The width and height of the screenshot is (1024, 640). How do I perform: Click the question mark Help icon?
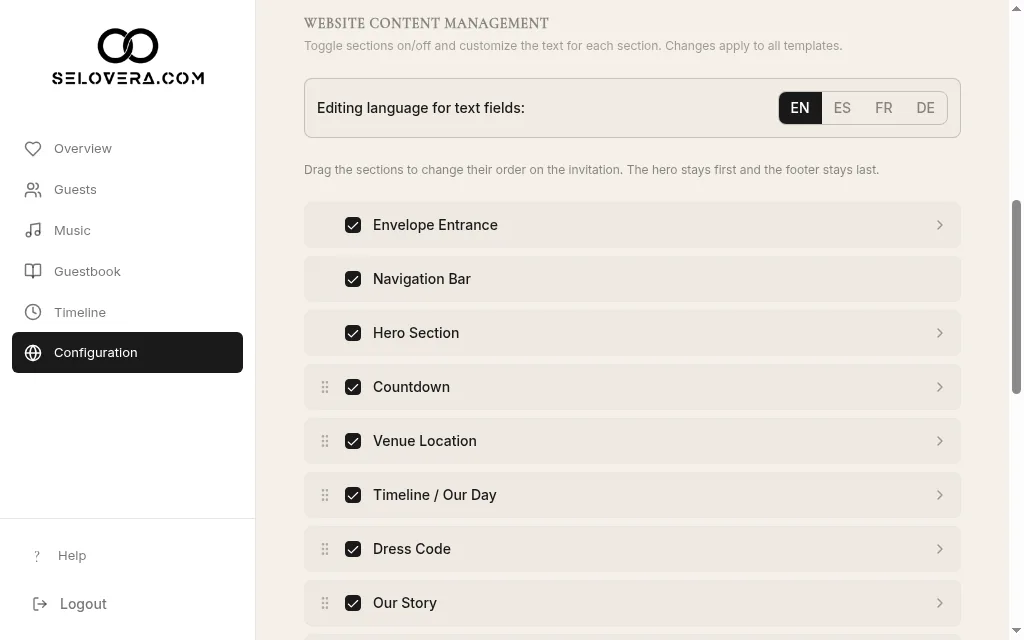pyautogui.click(x=37, y=556)
